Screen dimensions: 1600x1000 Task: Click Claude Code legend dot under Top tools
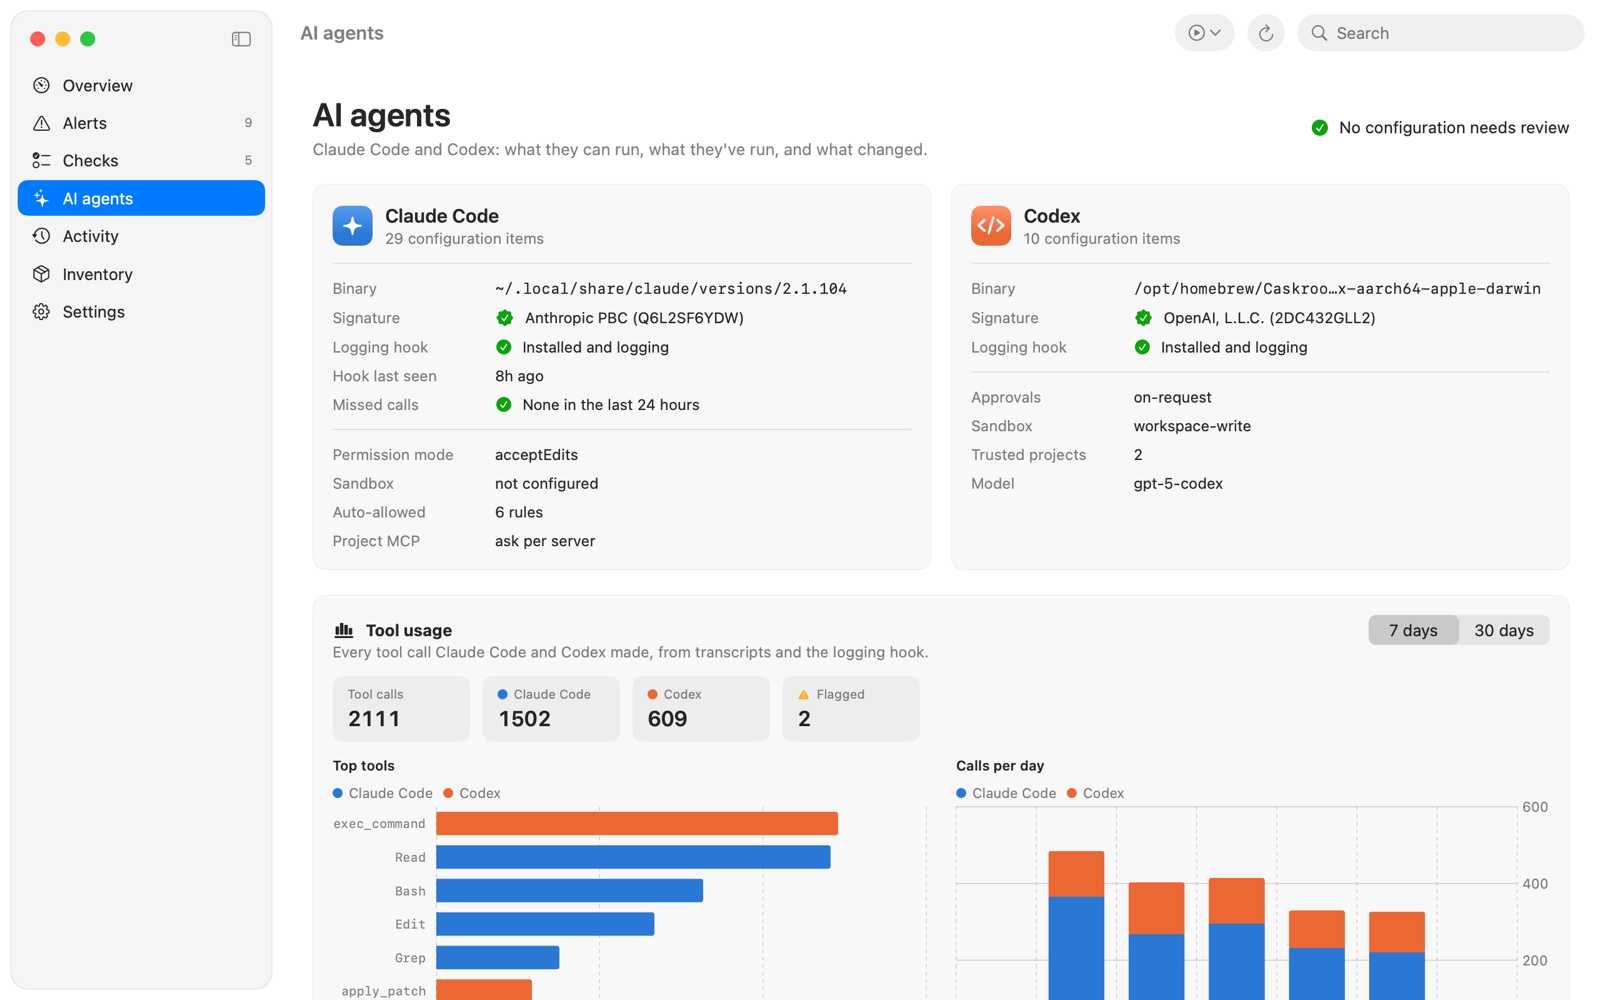tap(338, 793)
